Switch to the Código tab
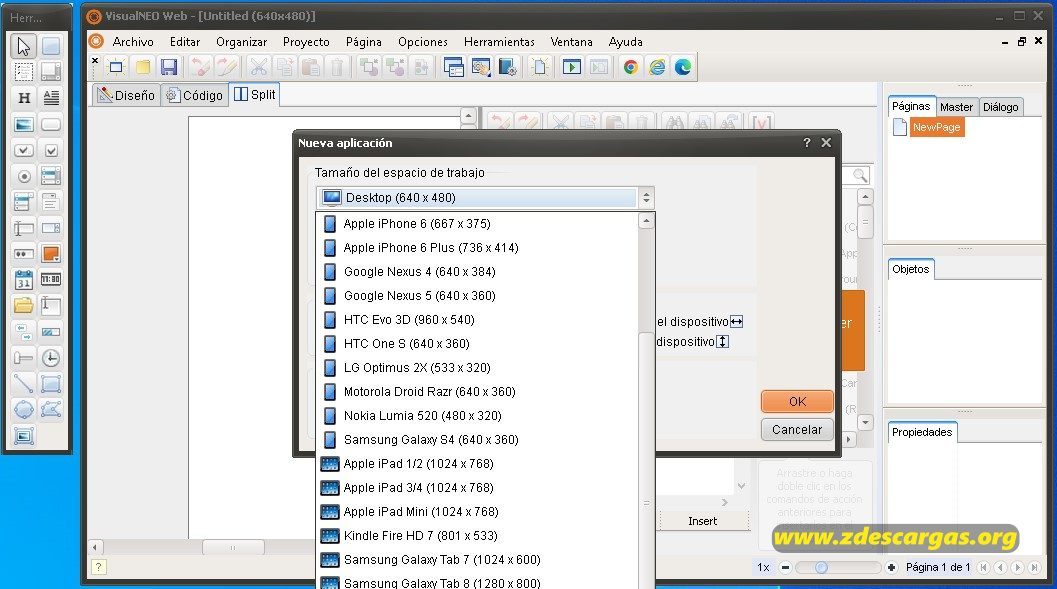The width and height of the screenshot is (1057, 589). pyautogui.click(x=195, y=95)
